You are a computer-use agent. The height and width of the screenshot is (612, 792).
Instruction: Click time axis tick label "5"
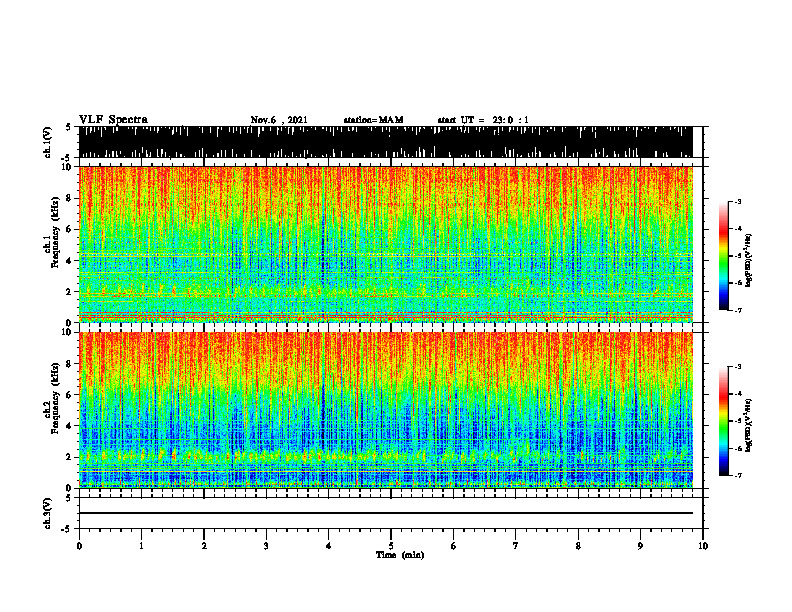click(391, 546)
